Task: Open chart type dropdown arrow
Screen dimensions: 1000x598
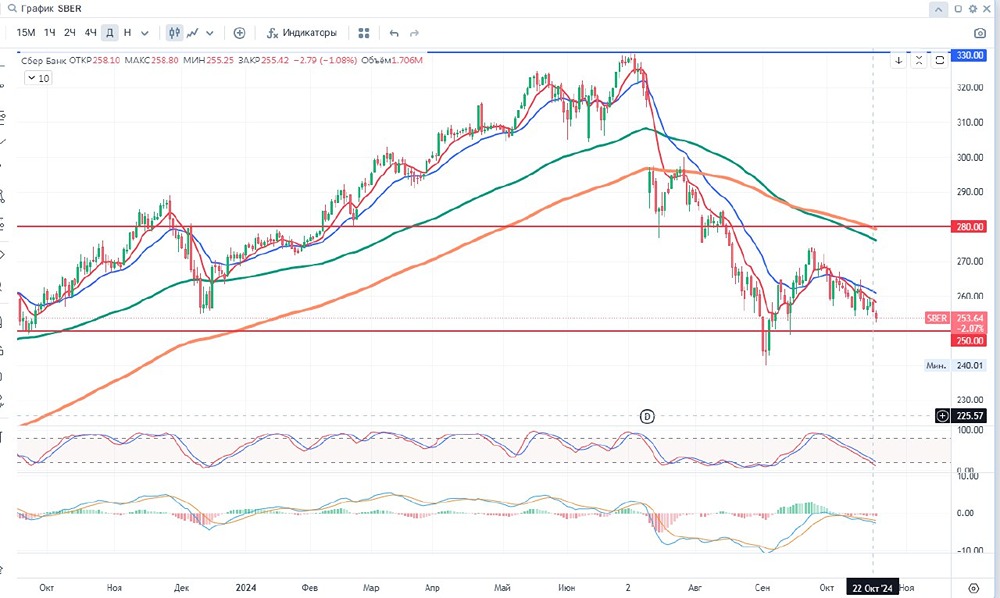Action: click(x=210, y=33)
